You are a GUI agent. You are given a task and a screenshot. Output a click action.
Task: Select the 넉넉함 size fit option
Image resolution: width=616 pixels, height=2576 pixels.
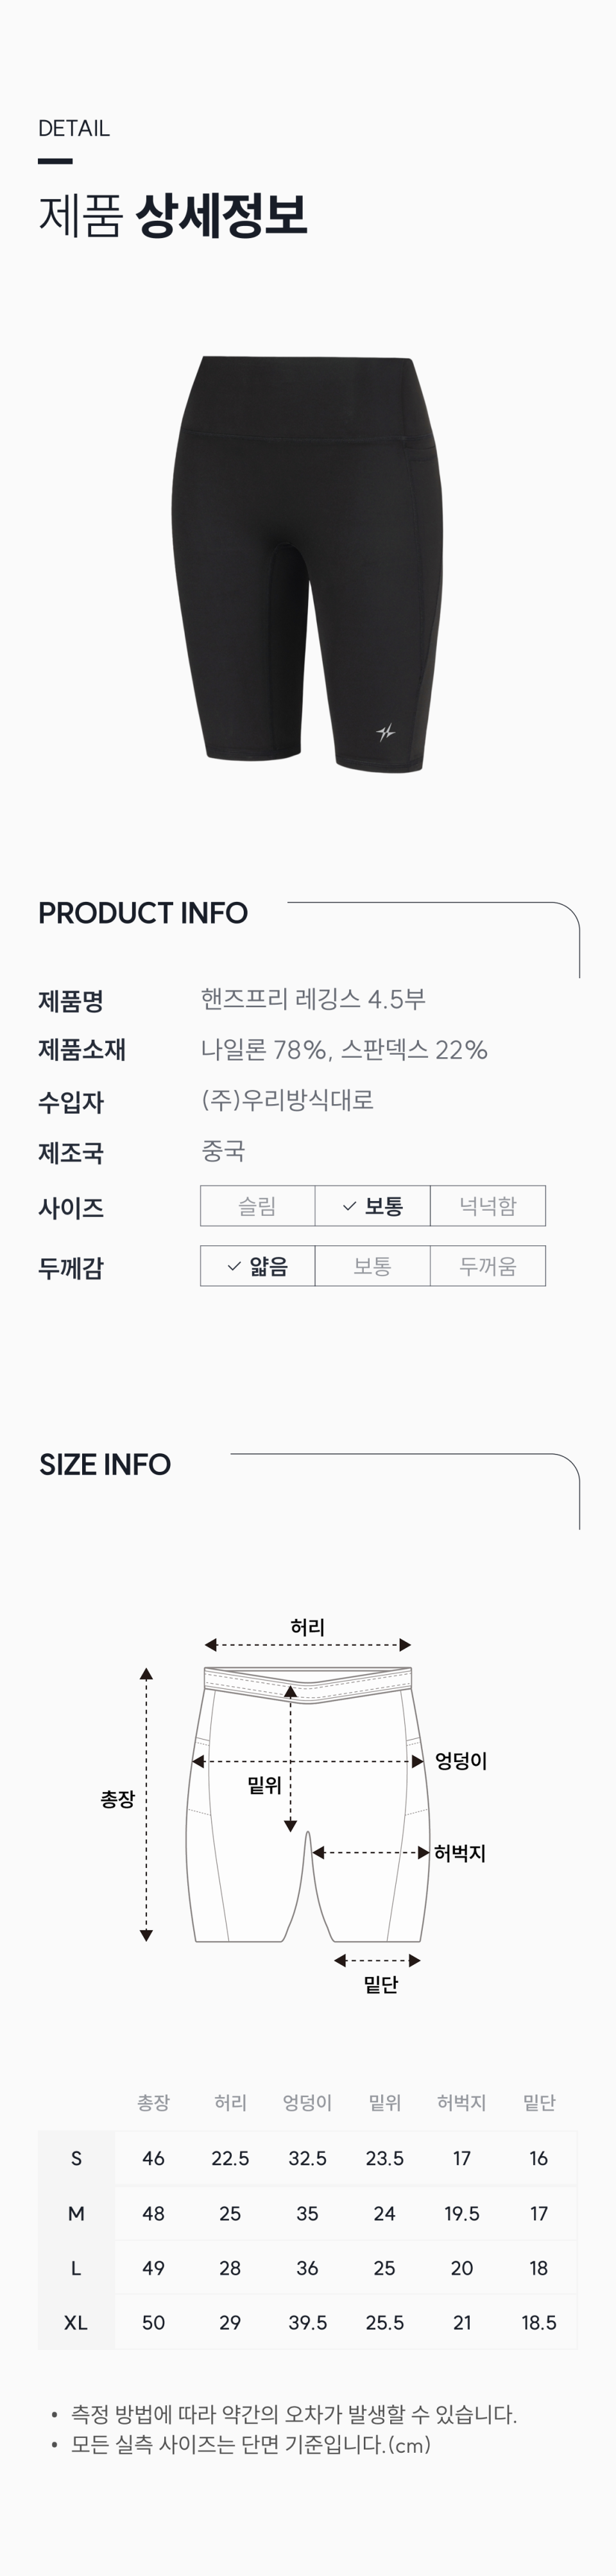(x=488, y=1206)
